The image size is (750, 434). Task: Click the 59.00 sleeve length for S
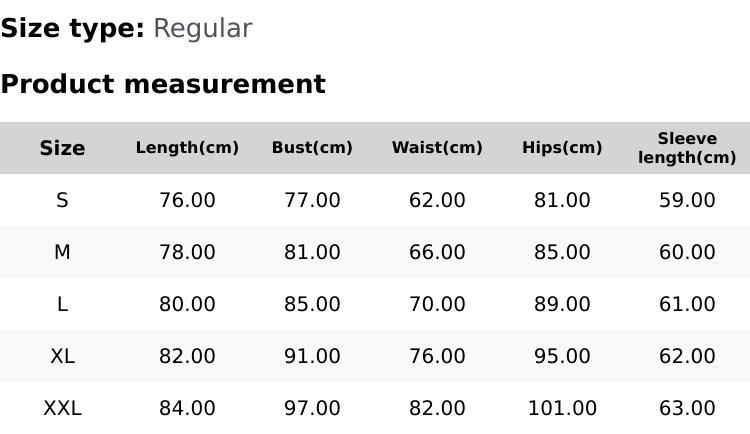[x=687, y=200]
